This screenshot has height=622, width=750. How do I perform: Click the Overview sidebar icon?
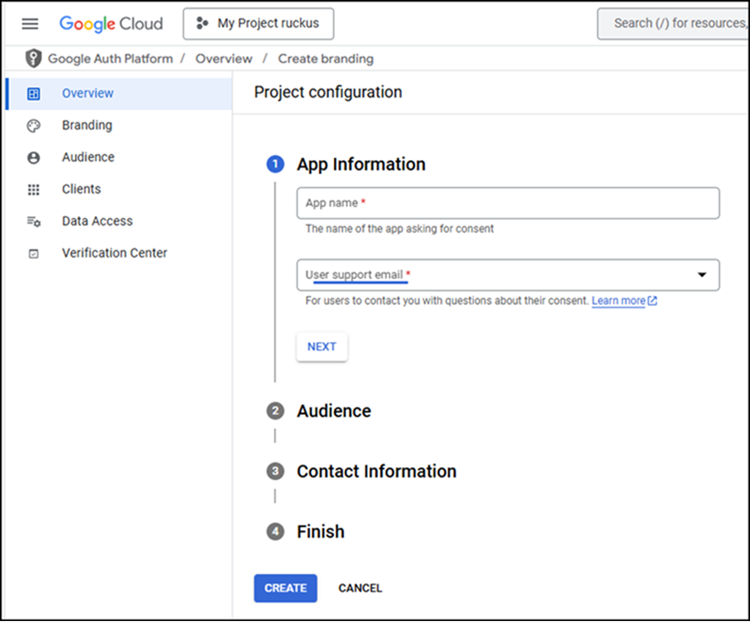[34, 93]
